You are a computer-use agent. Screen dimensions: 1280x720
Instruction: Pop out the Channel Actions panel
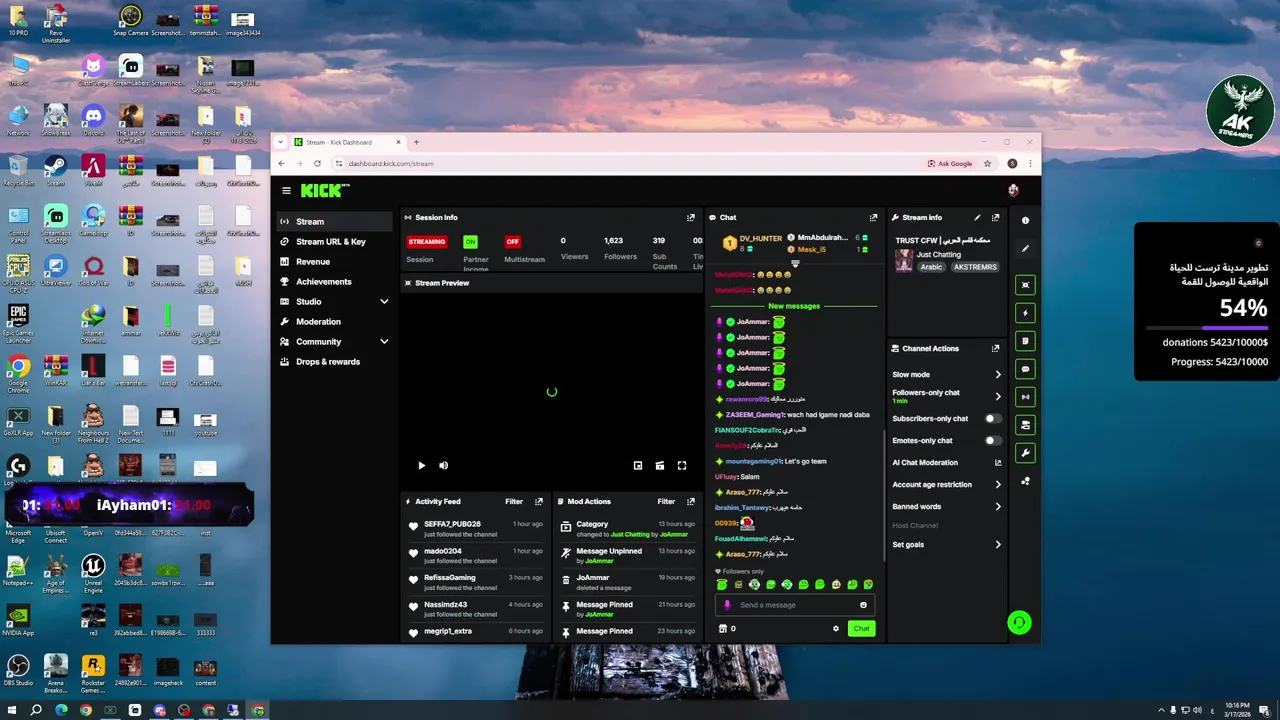coord(995,348)
